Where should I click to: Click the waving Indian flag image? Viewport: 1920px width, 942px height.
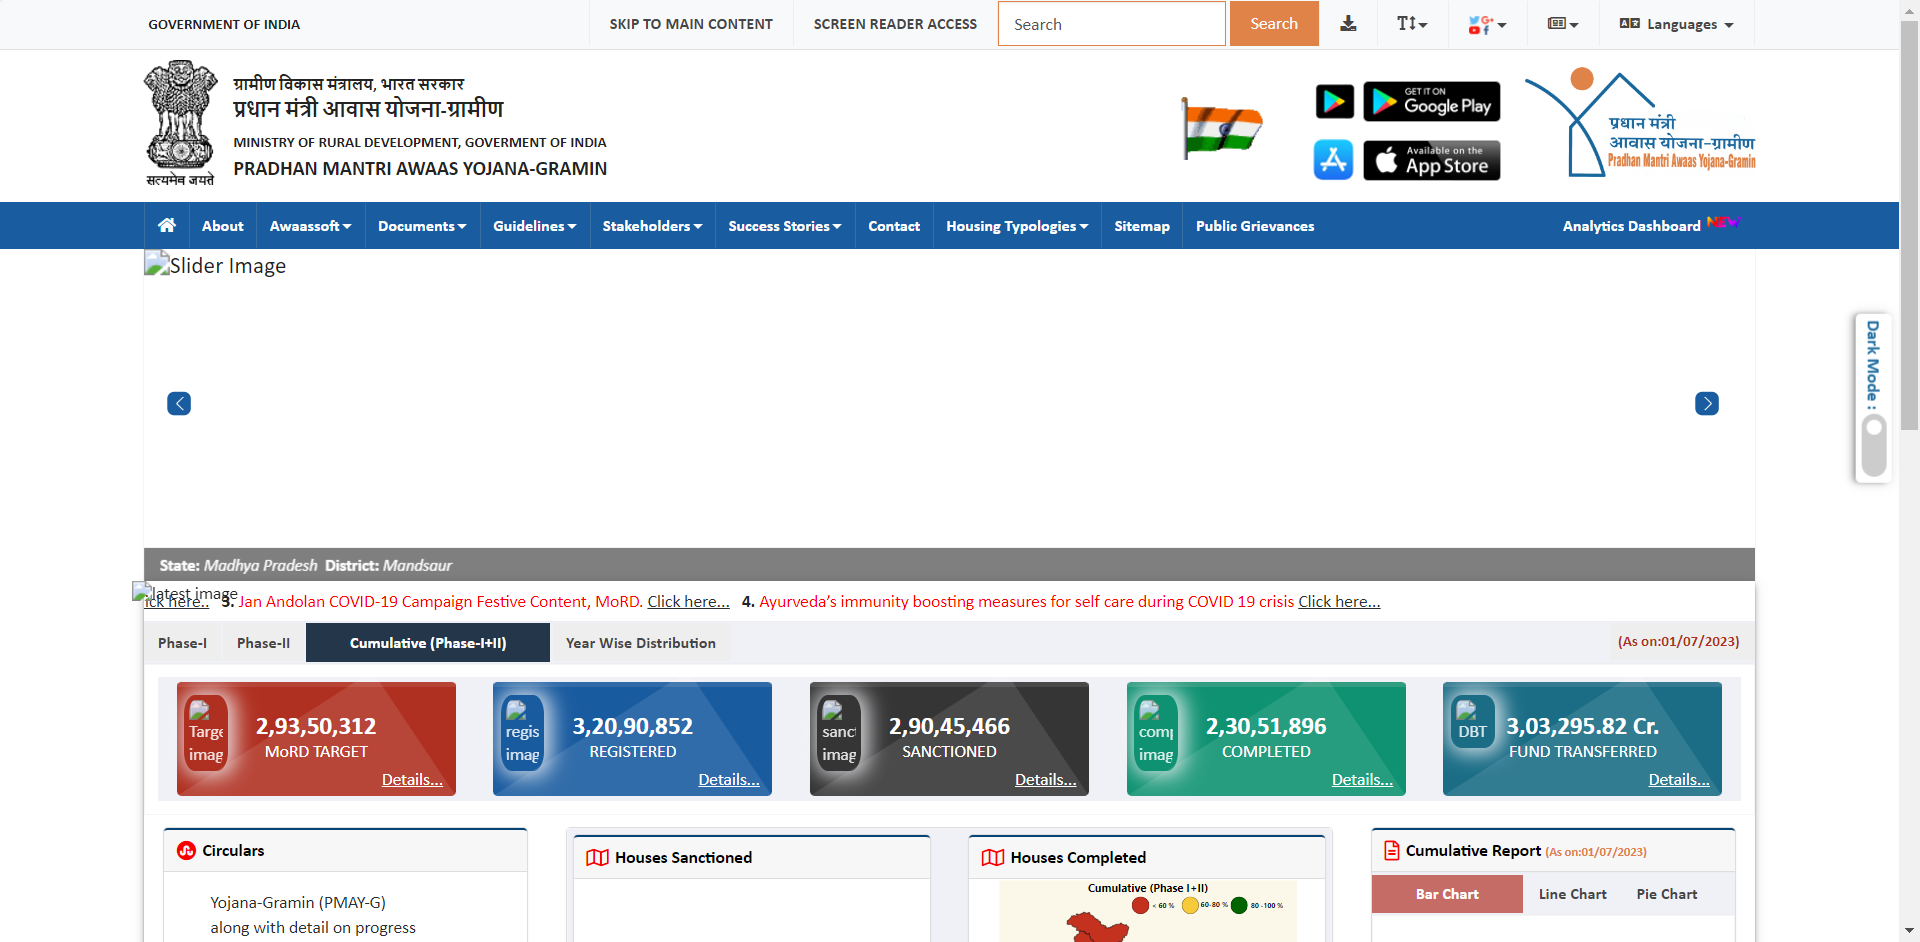click(x=1221, y=128)
